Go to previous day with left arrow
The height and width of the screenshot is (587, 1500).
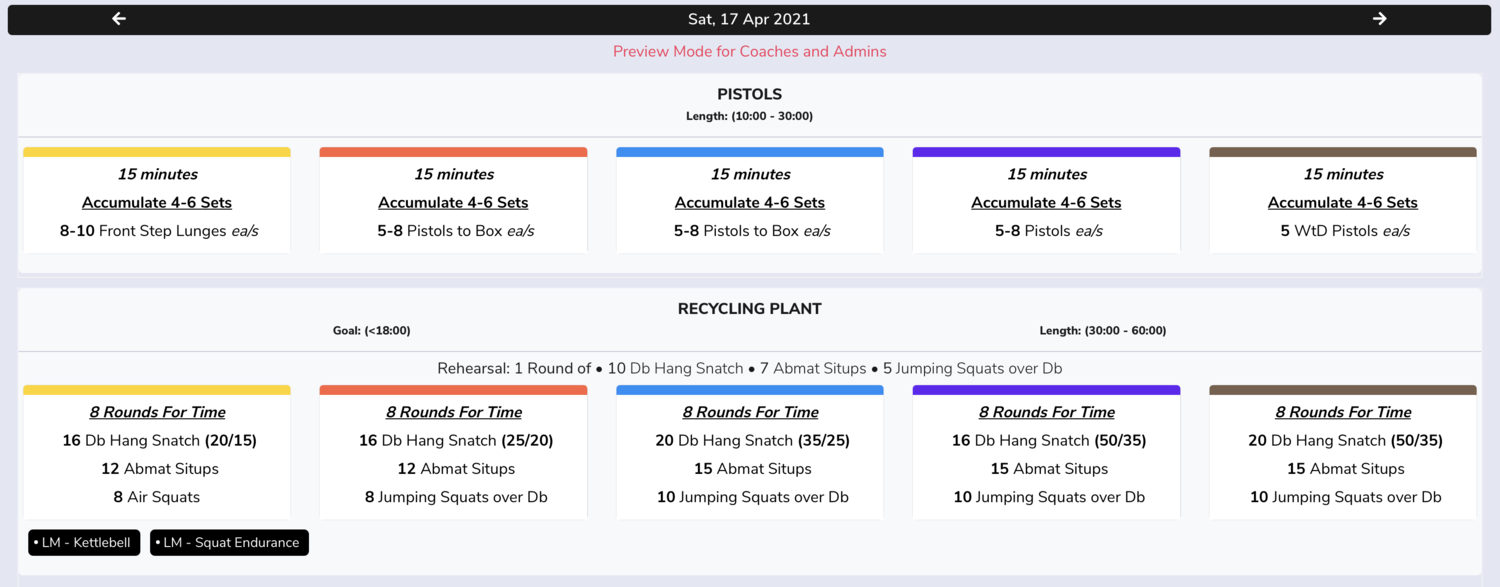pos(119,19)
